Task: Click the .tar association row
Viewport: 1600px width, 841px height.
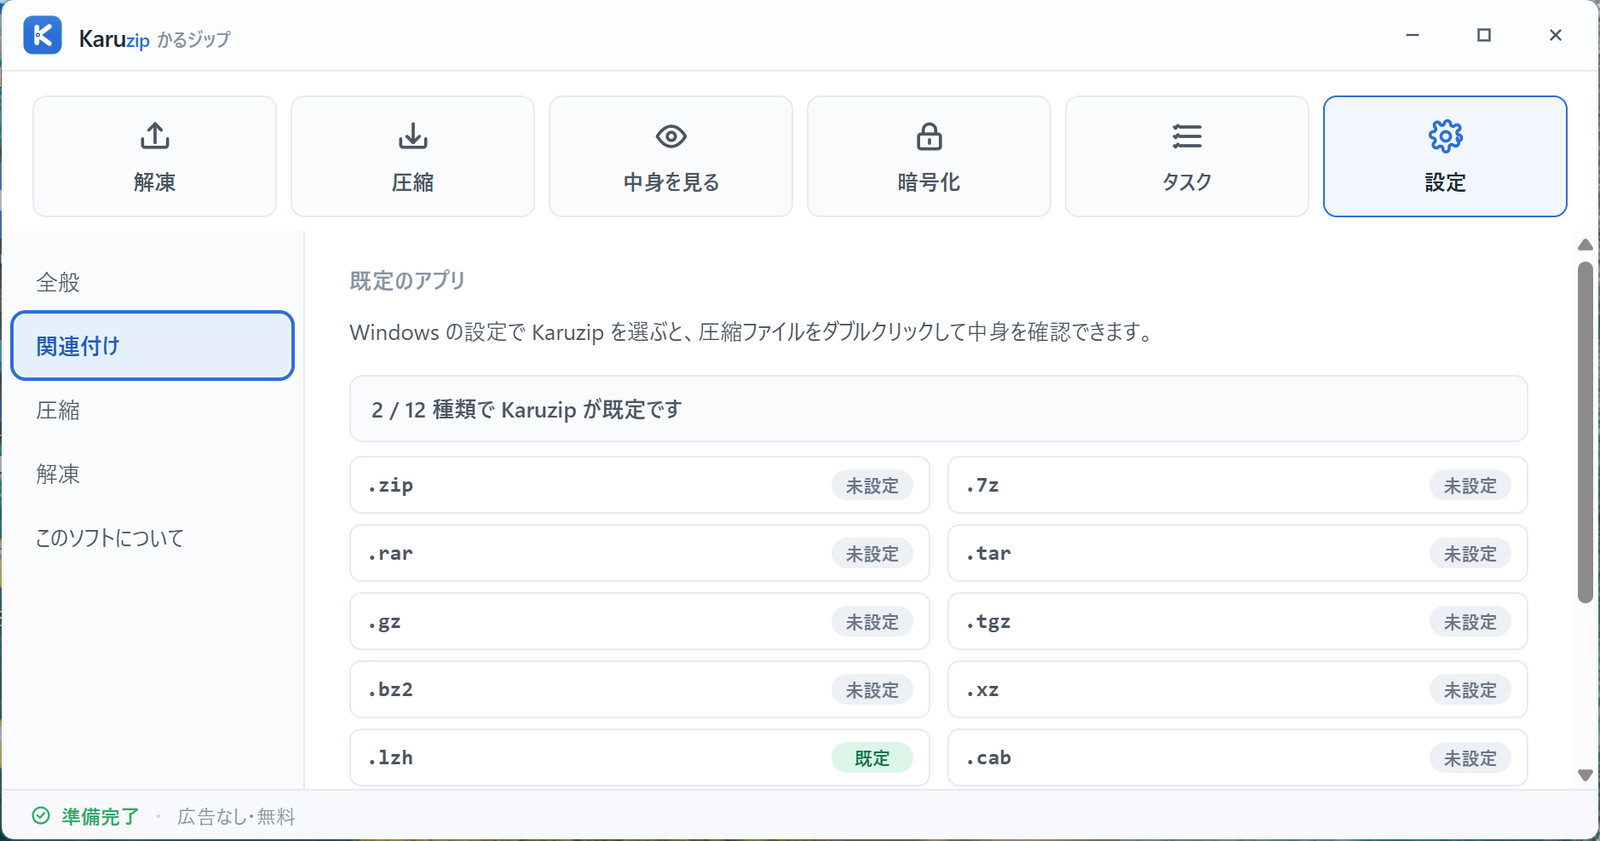Action: [x=1237, y=553]
